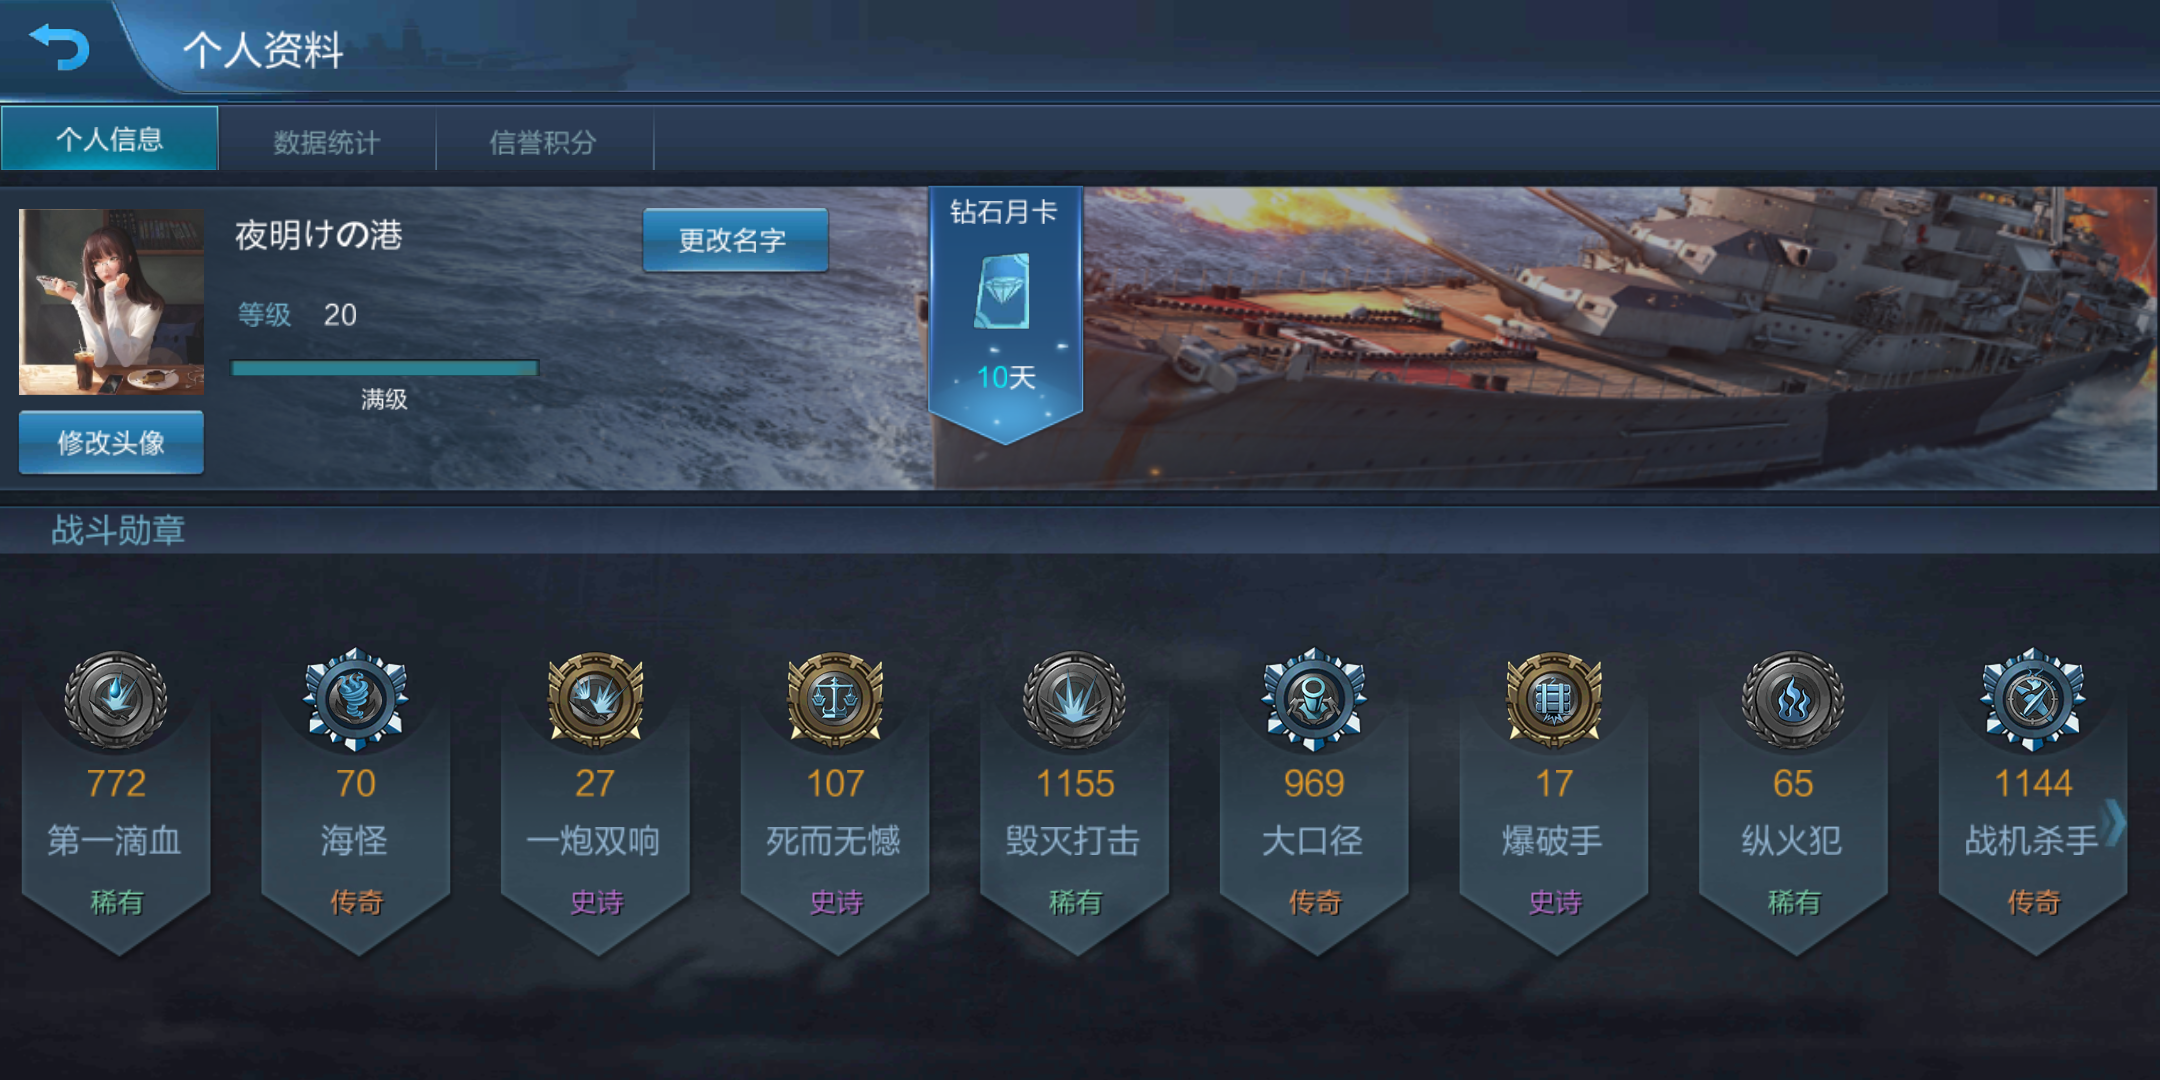
Task: Open the 一炮双响 medal badge
Action: 595,699
